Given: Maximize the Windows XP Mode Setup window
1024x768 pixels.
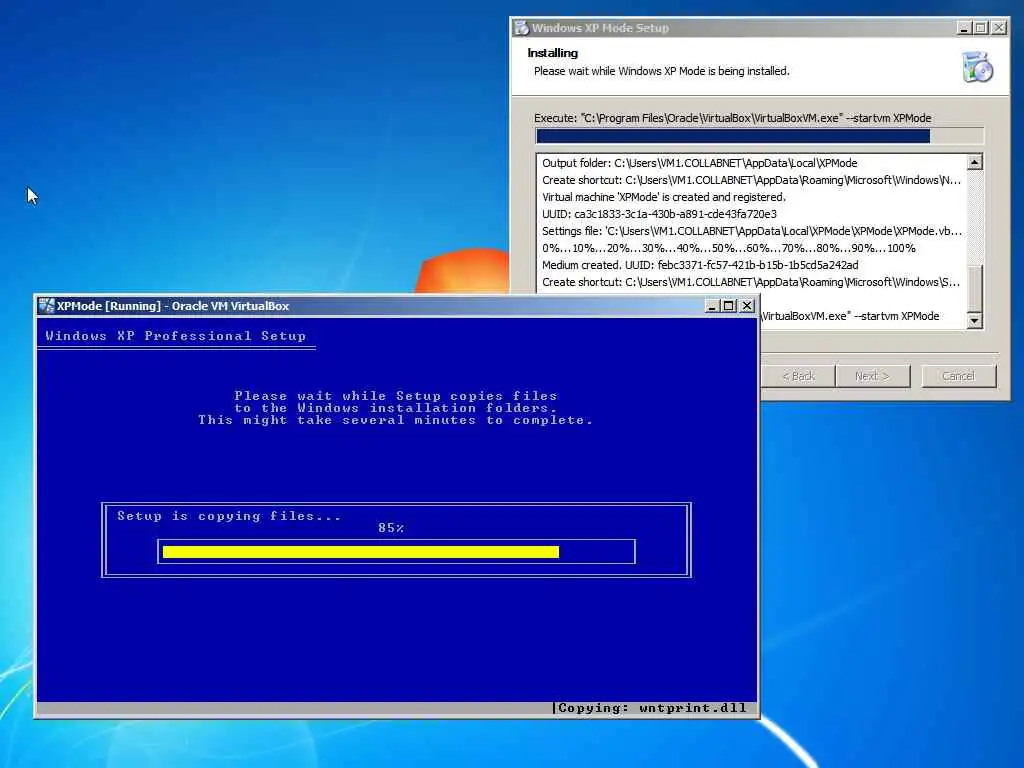Looking at the screenshot, I should point(980,28).
